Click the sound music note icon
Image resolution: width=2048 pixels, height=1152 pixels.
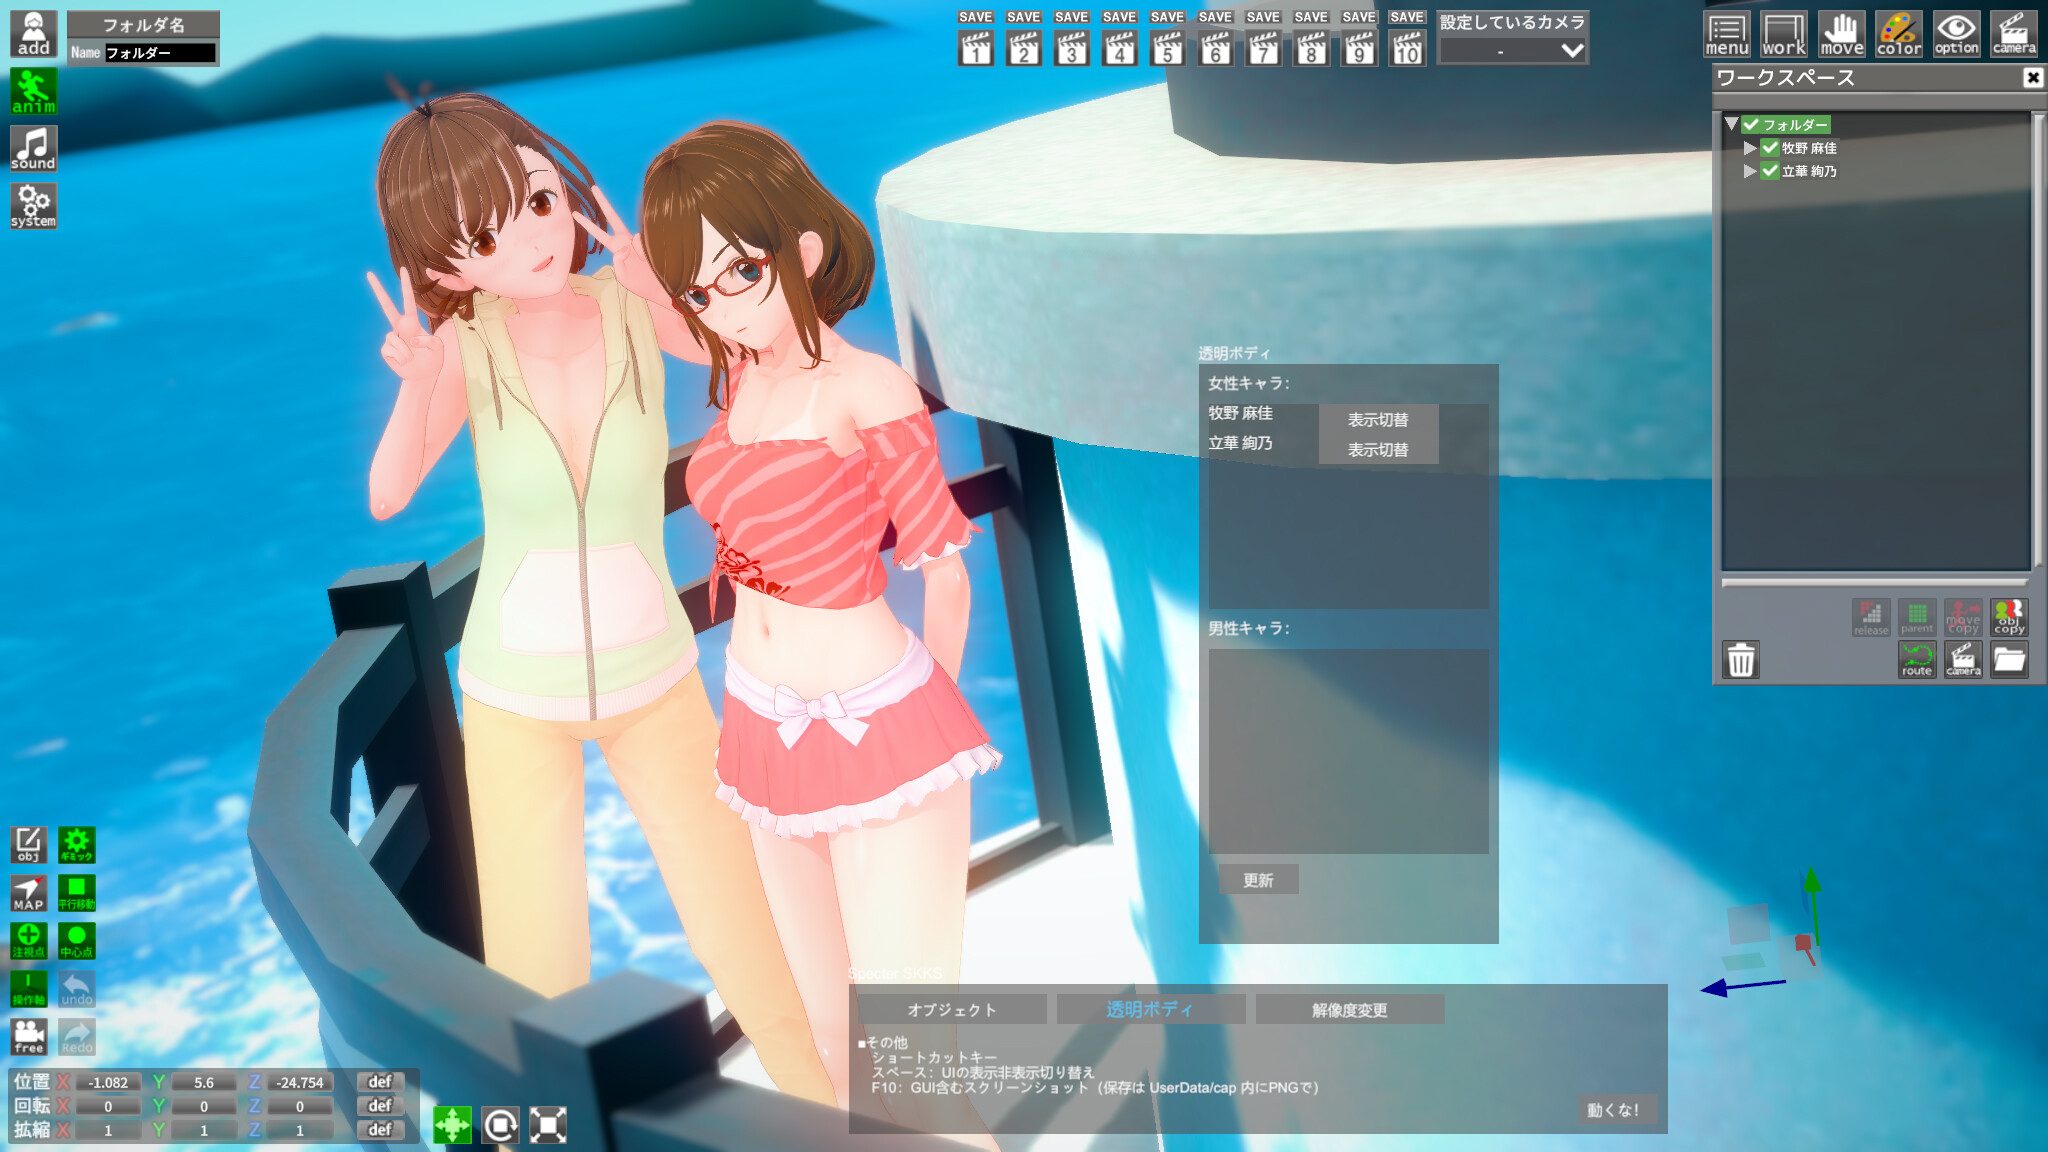(x=33, y=148)
